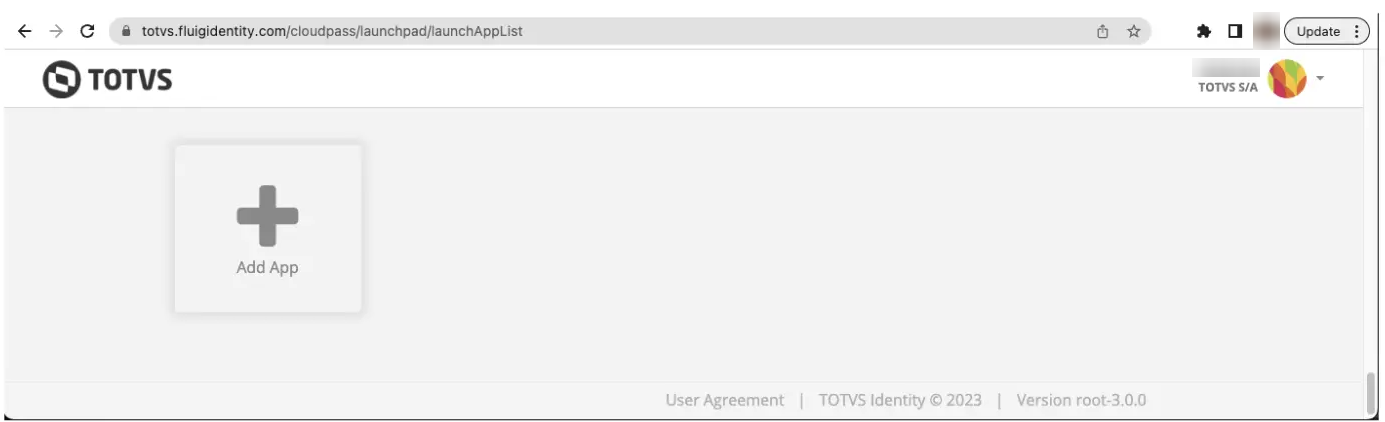Reload the launchpad page
The image size is (1385, 422).
point(87,31)
